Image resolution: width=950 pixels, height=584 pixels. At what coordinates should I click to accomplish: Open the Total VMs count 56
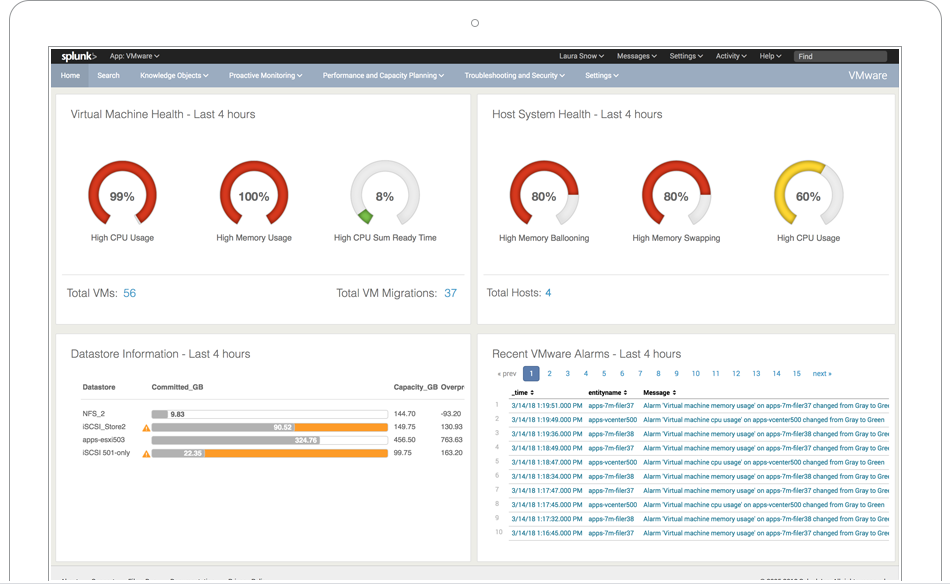tap(130, 293)
